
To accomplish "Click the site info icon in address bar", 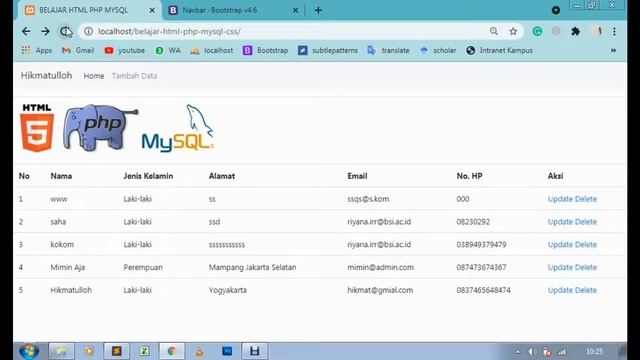I will (89, 31).
